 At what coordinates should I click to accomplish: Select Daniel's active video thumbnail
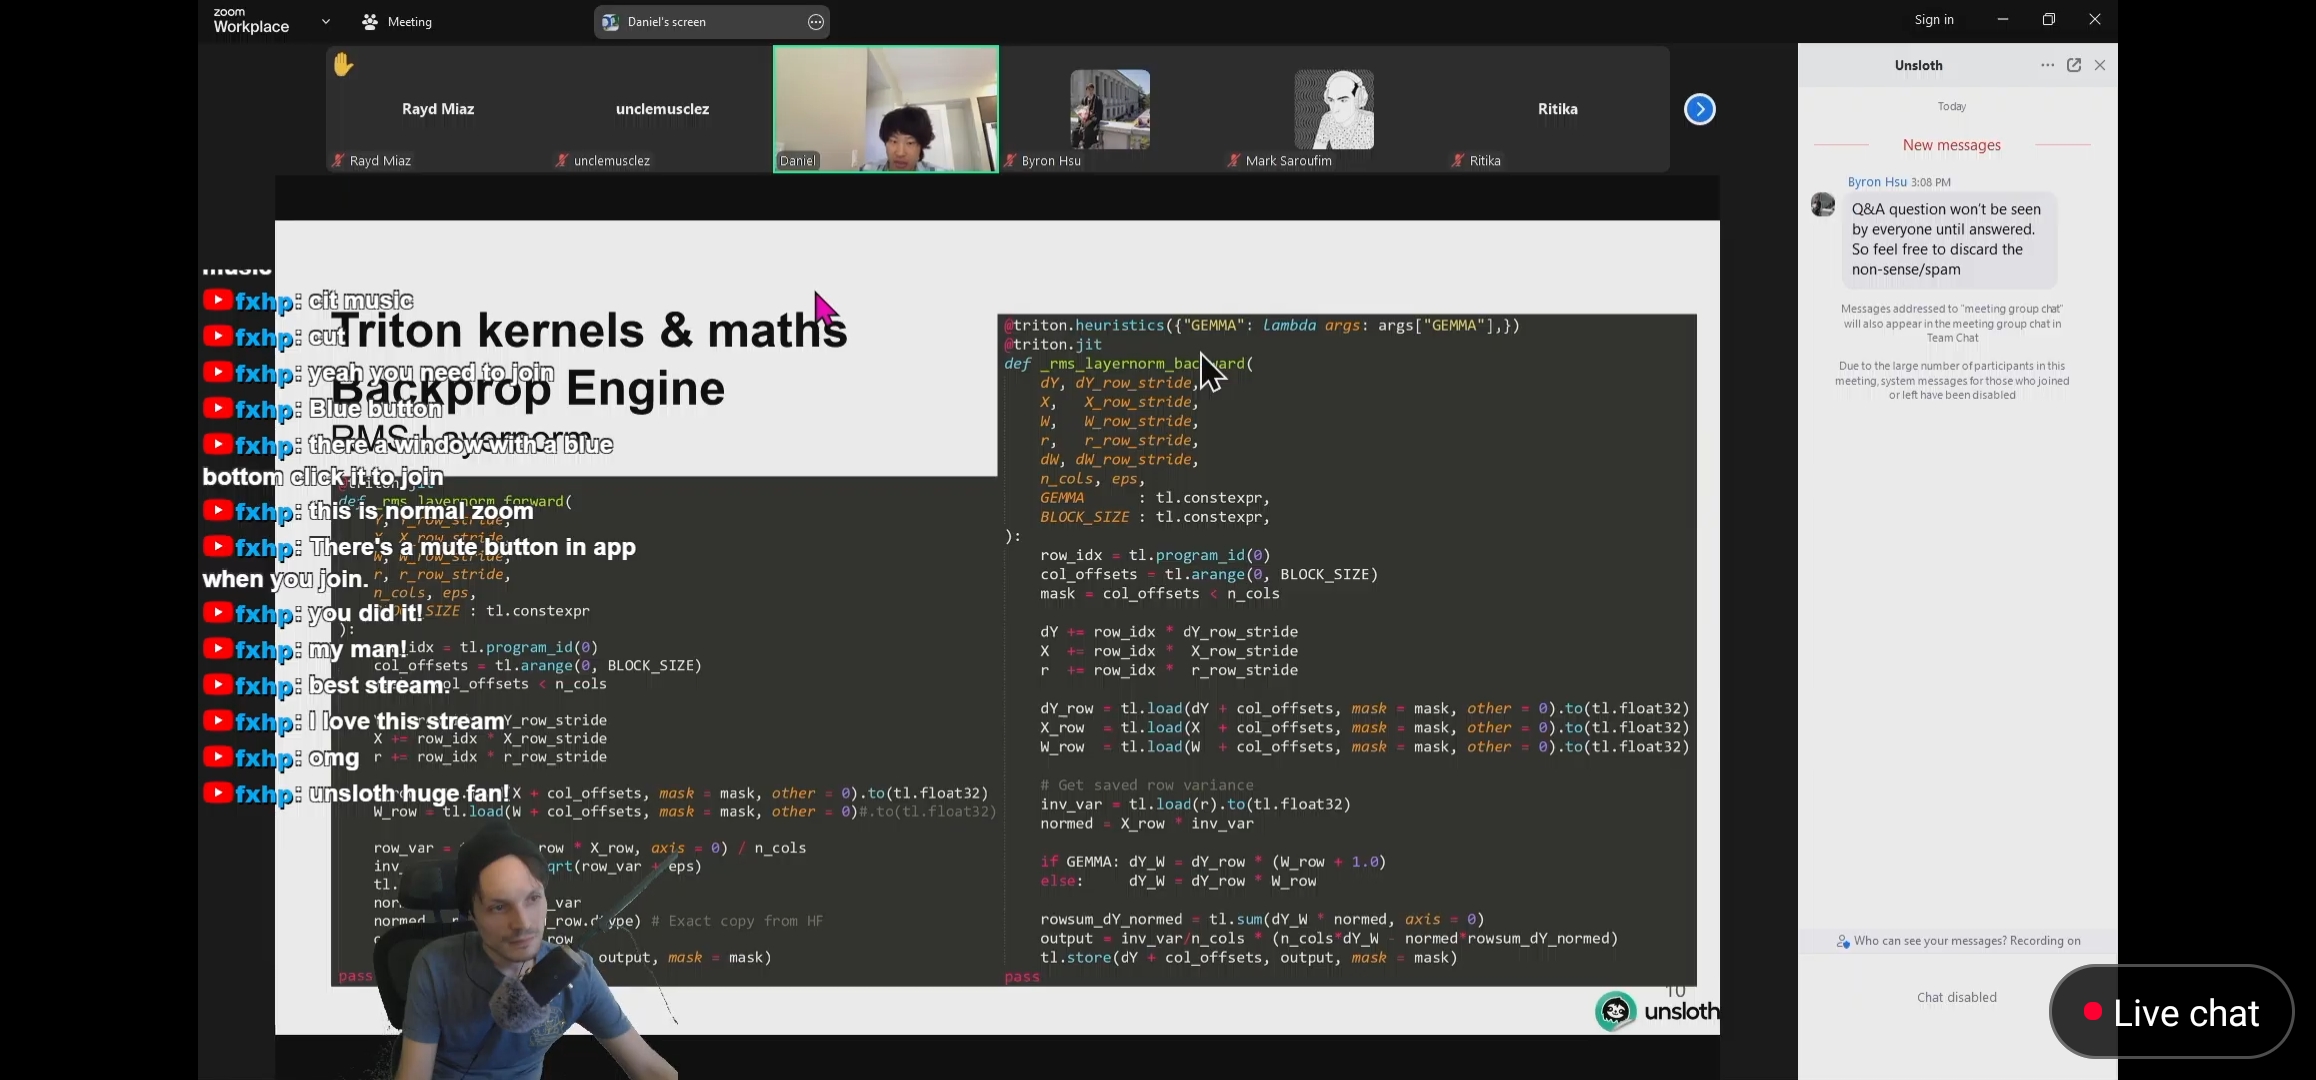(x=885, y=108)
